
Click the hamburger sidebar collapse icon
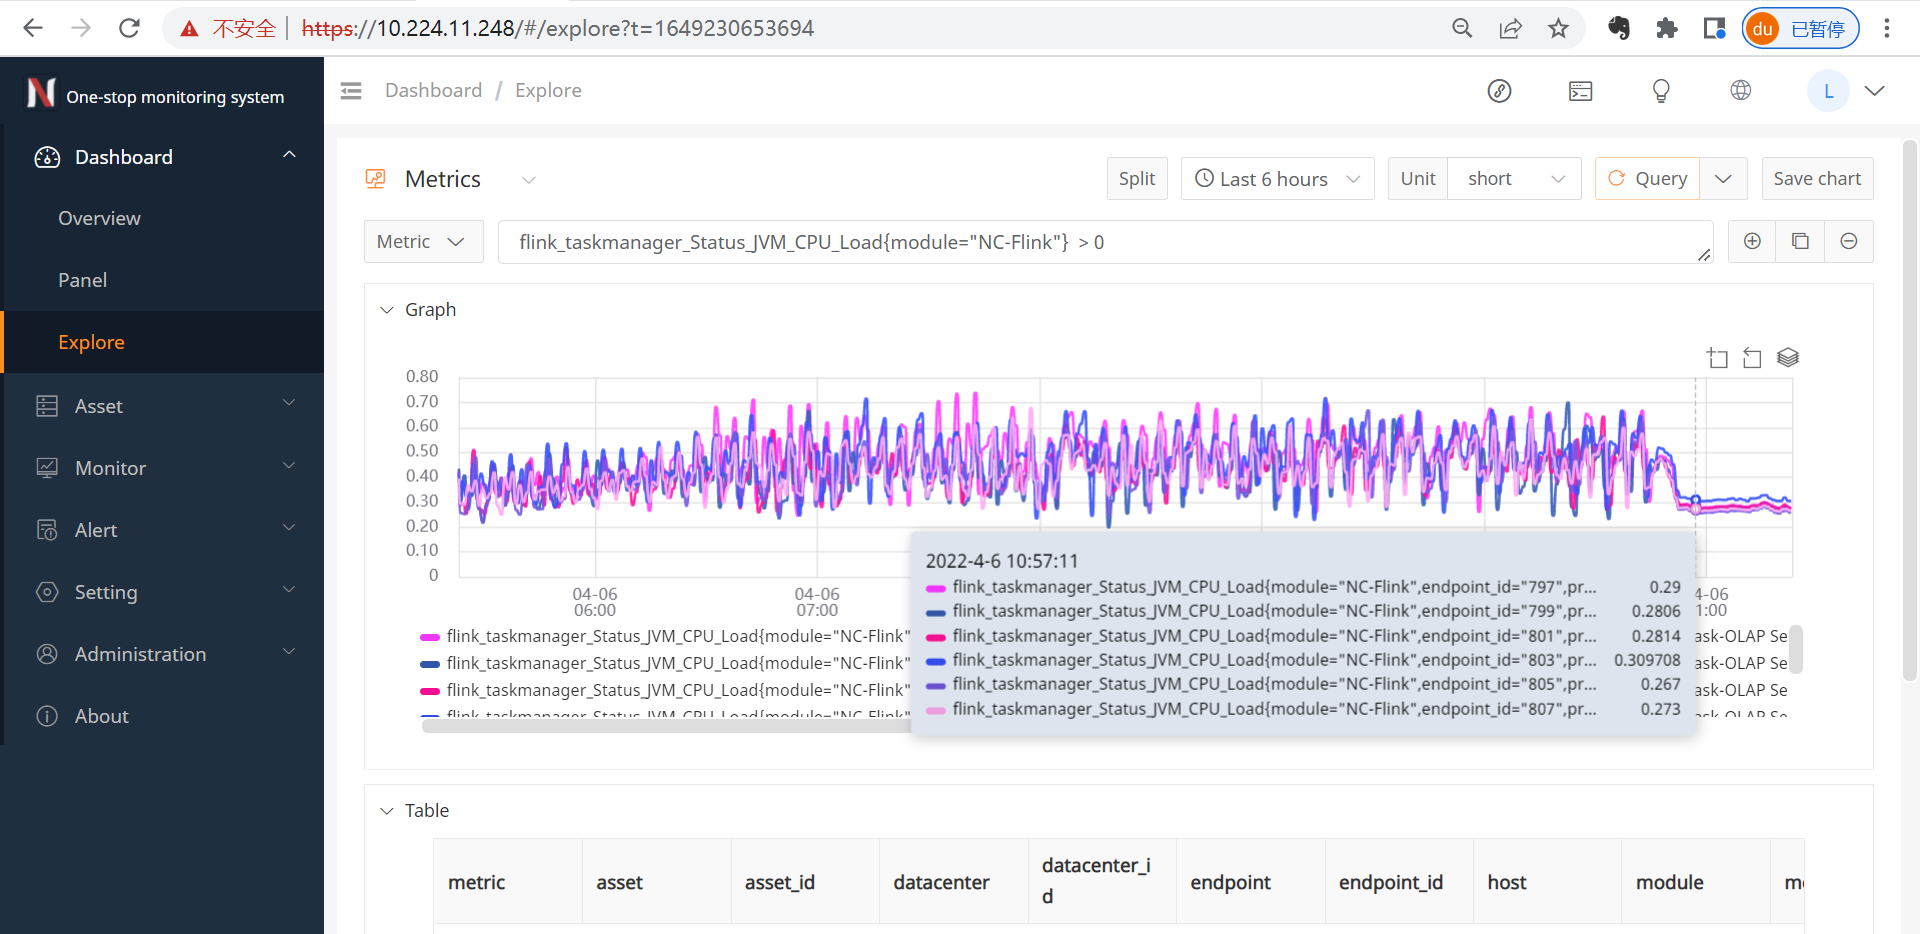(x=351, y=91)
